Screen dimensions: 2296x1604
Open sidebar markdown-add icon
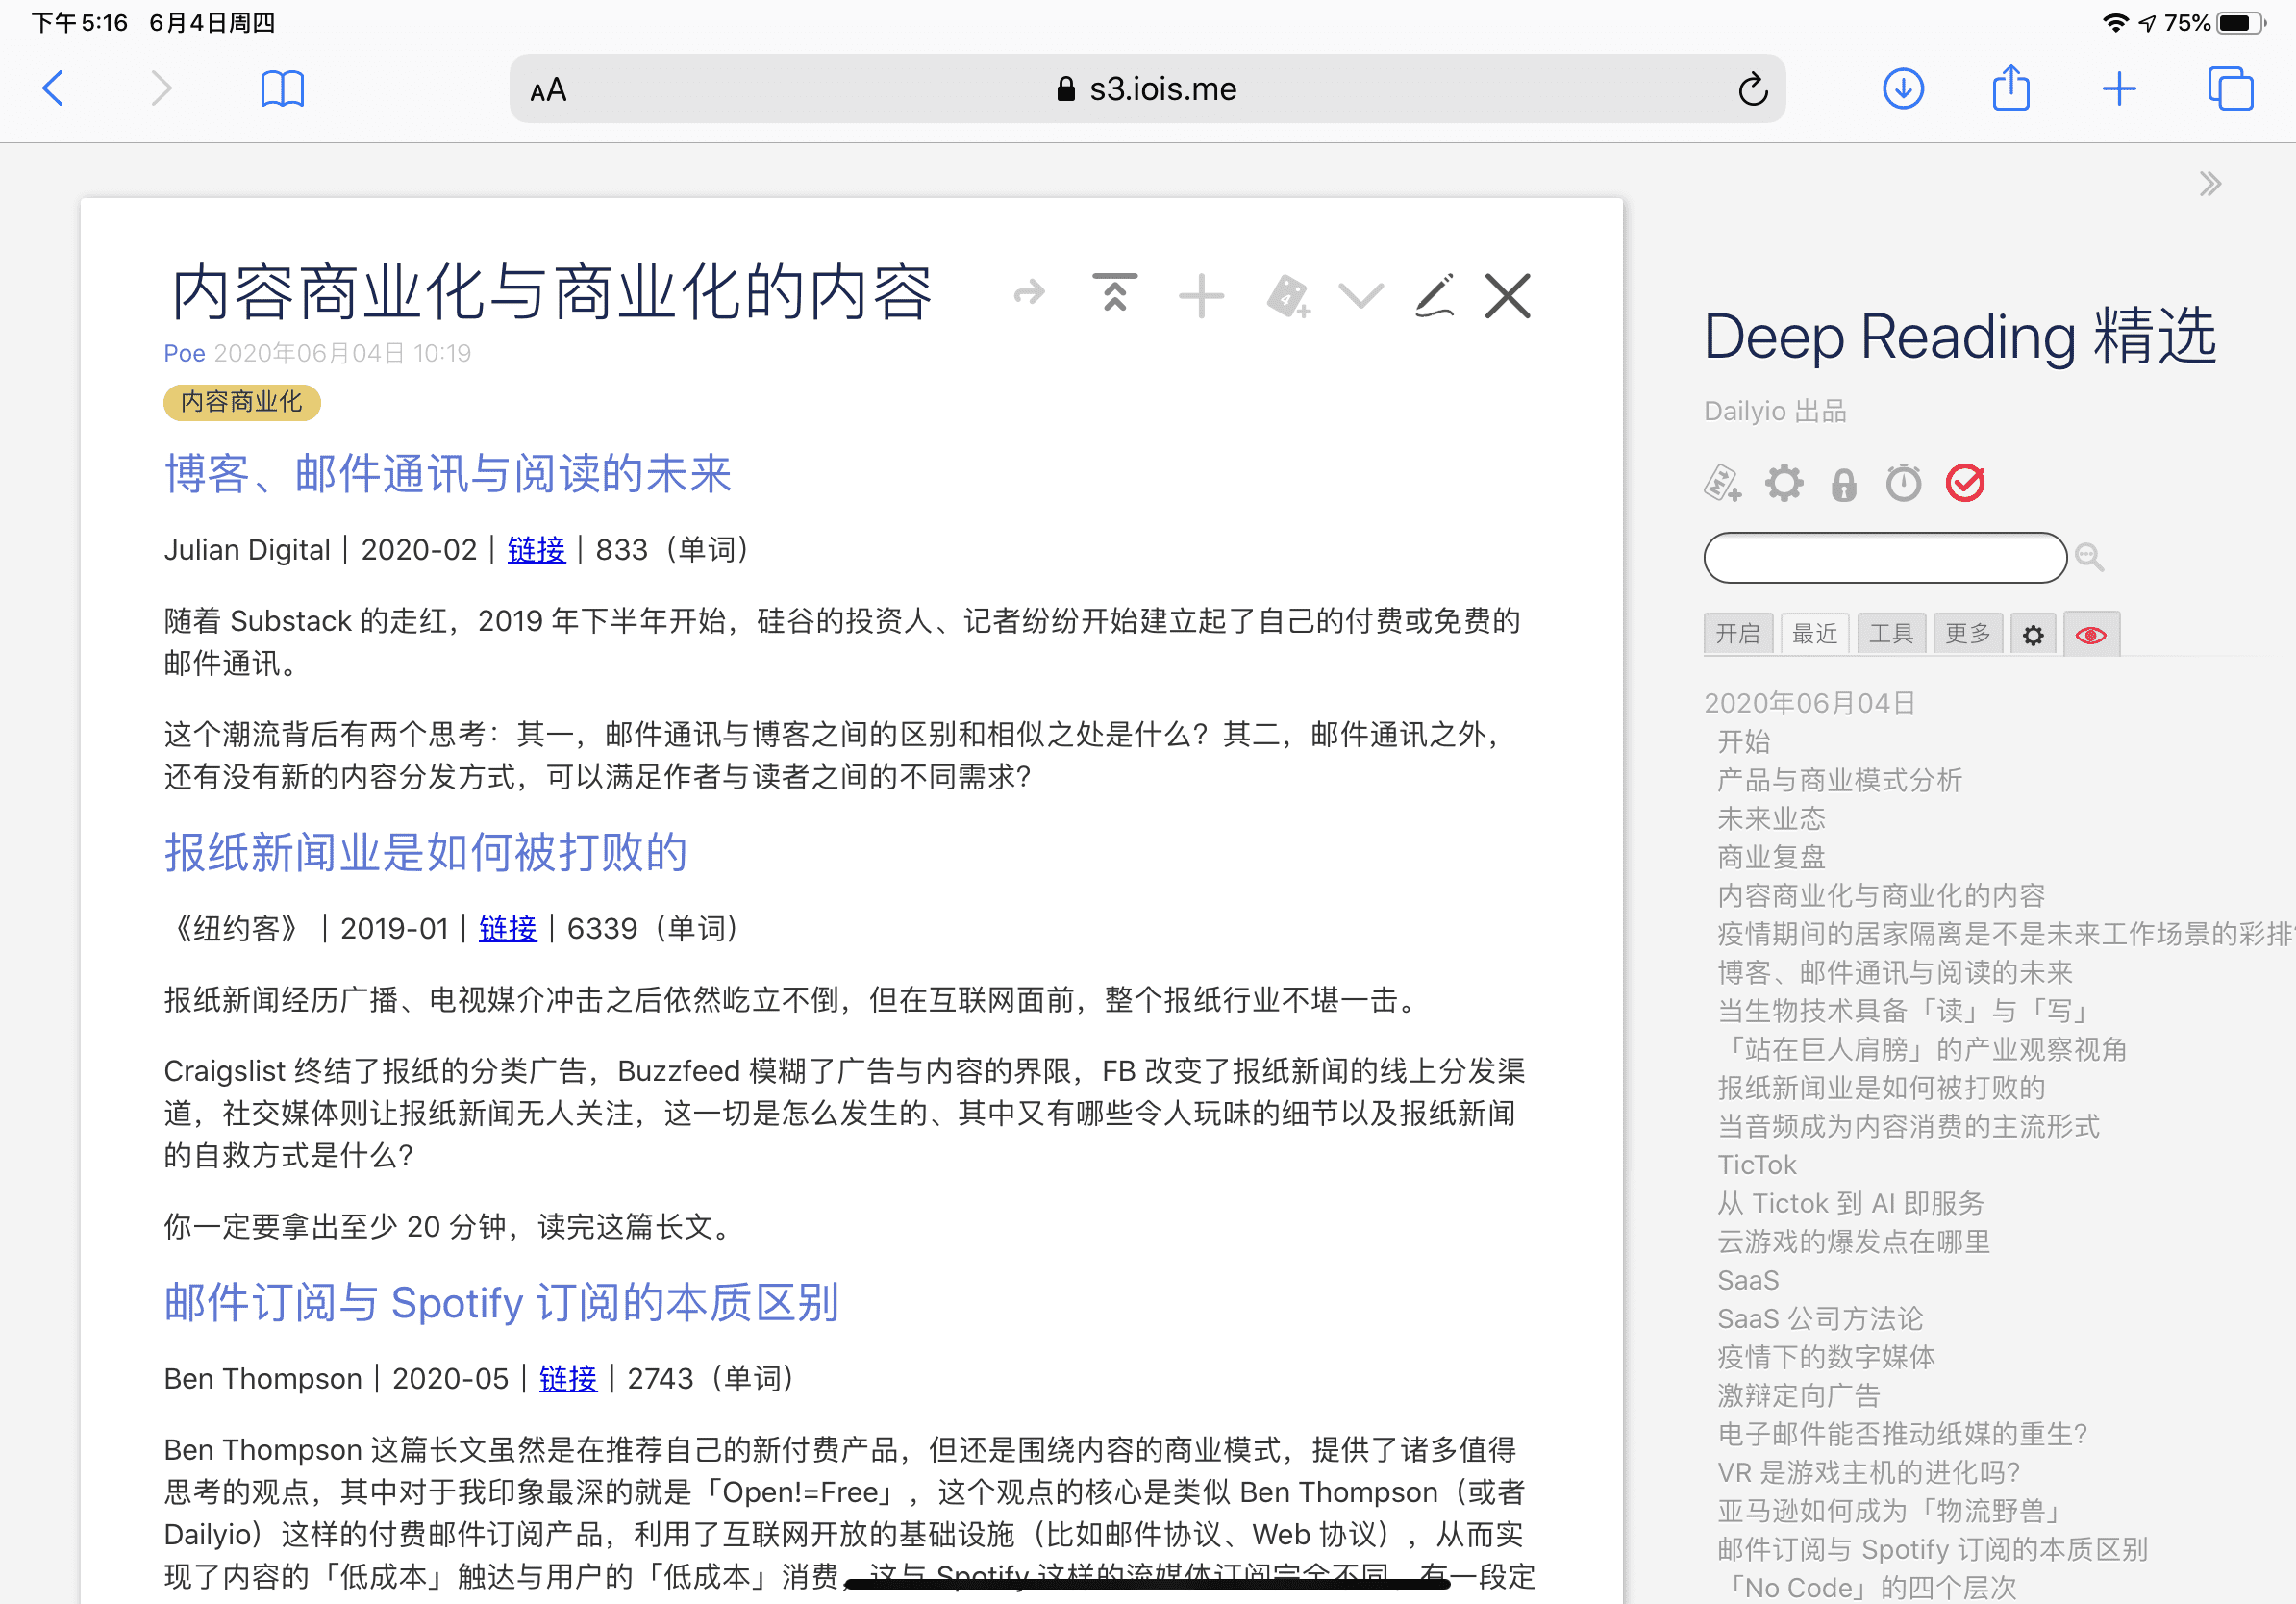[x=1722, y=484]
